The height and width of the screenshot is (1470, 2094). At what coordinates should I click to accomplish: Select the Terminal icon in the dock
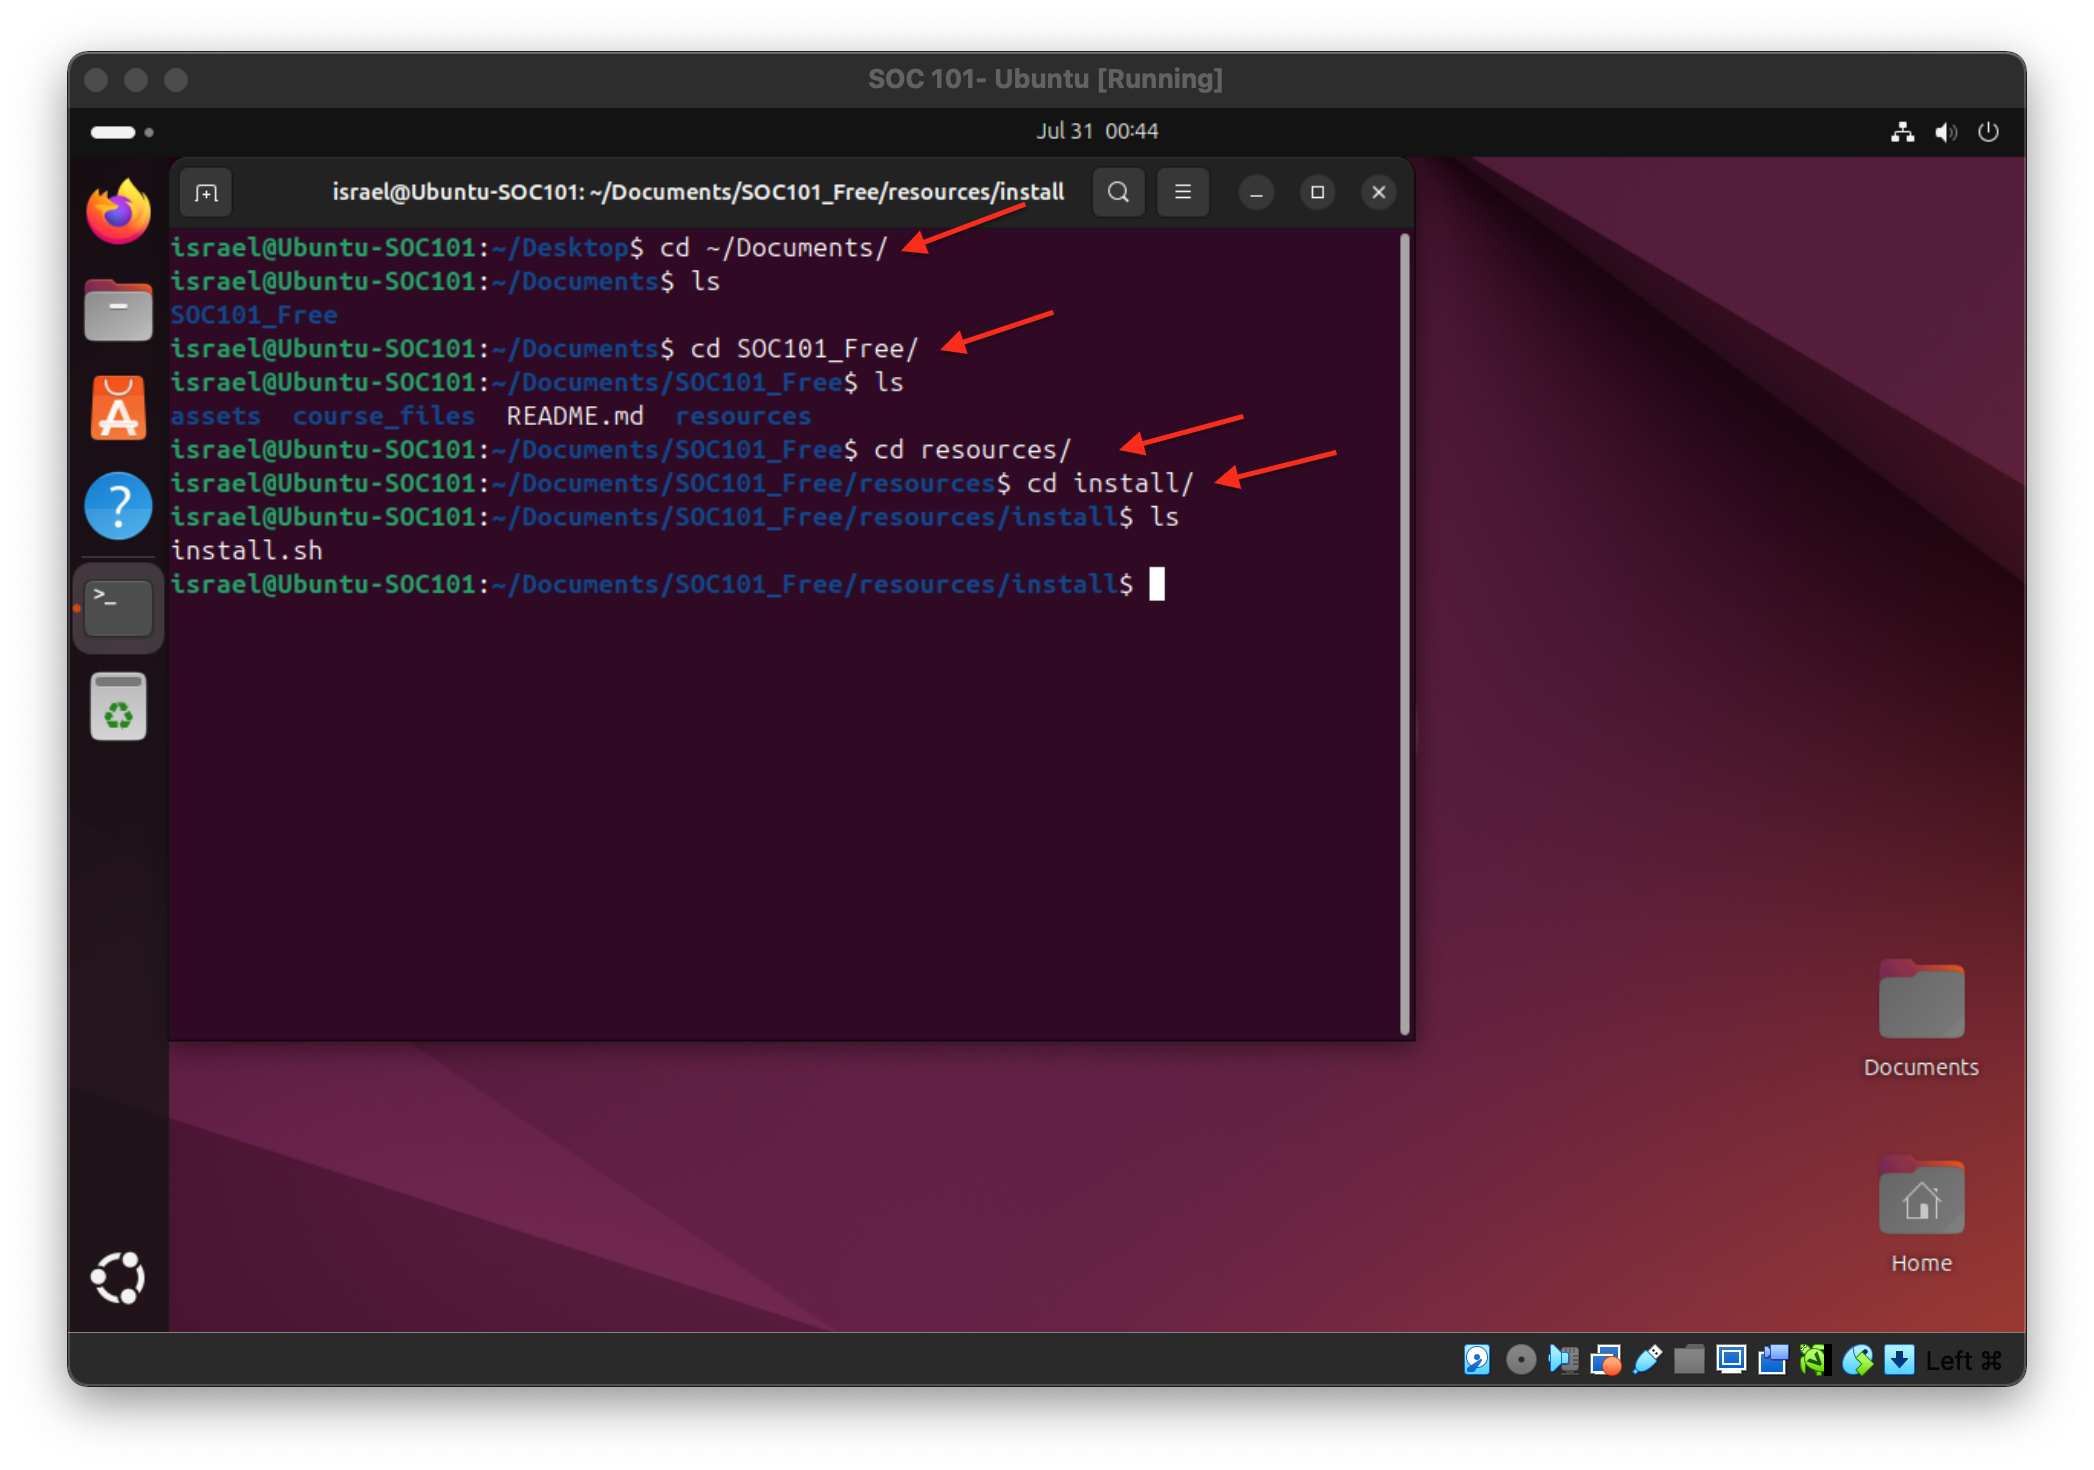118,608
